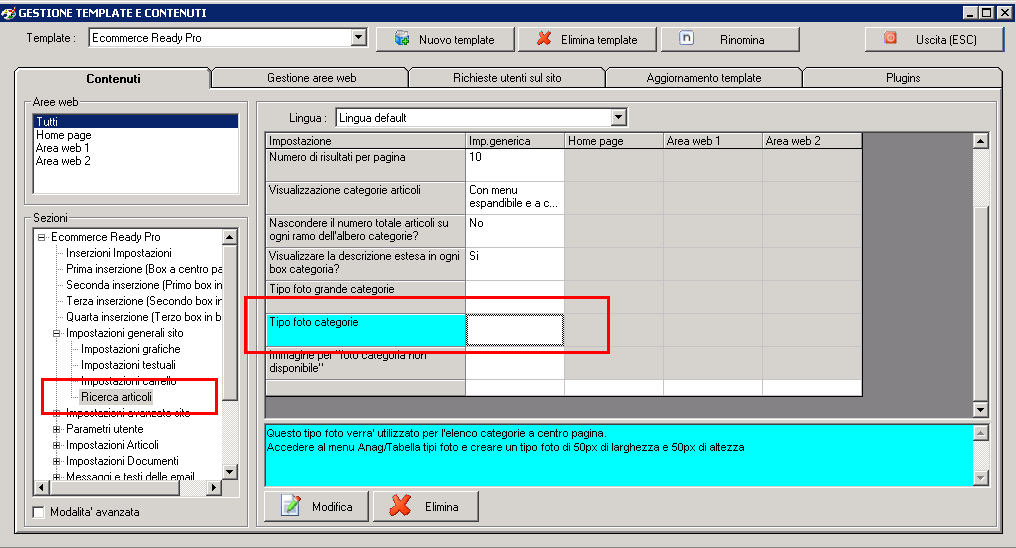This screenshot has width=1016, height=548.
Task: Click the Home page column header
Action: 614,141
